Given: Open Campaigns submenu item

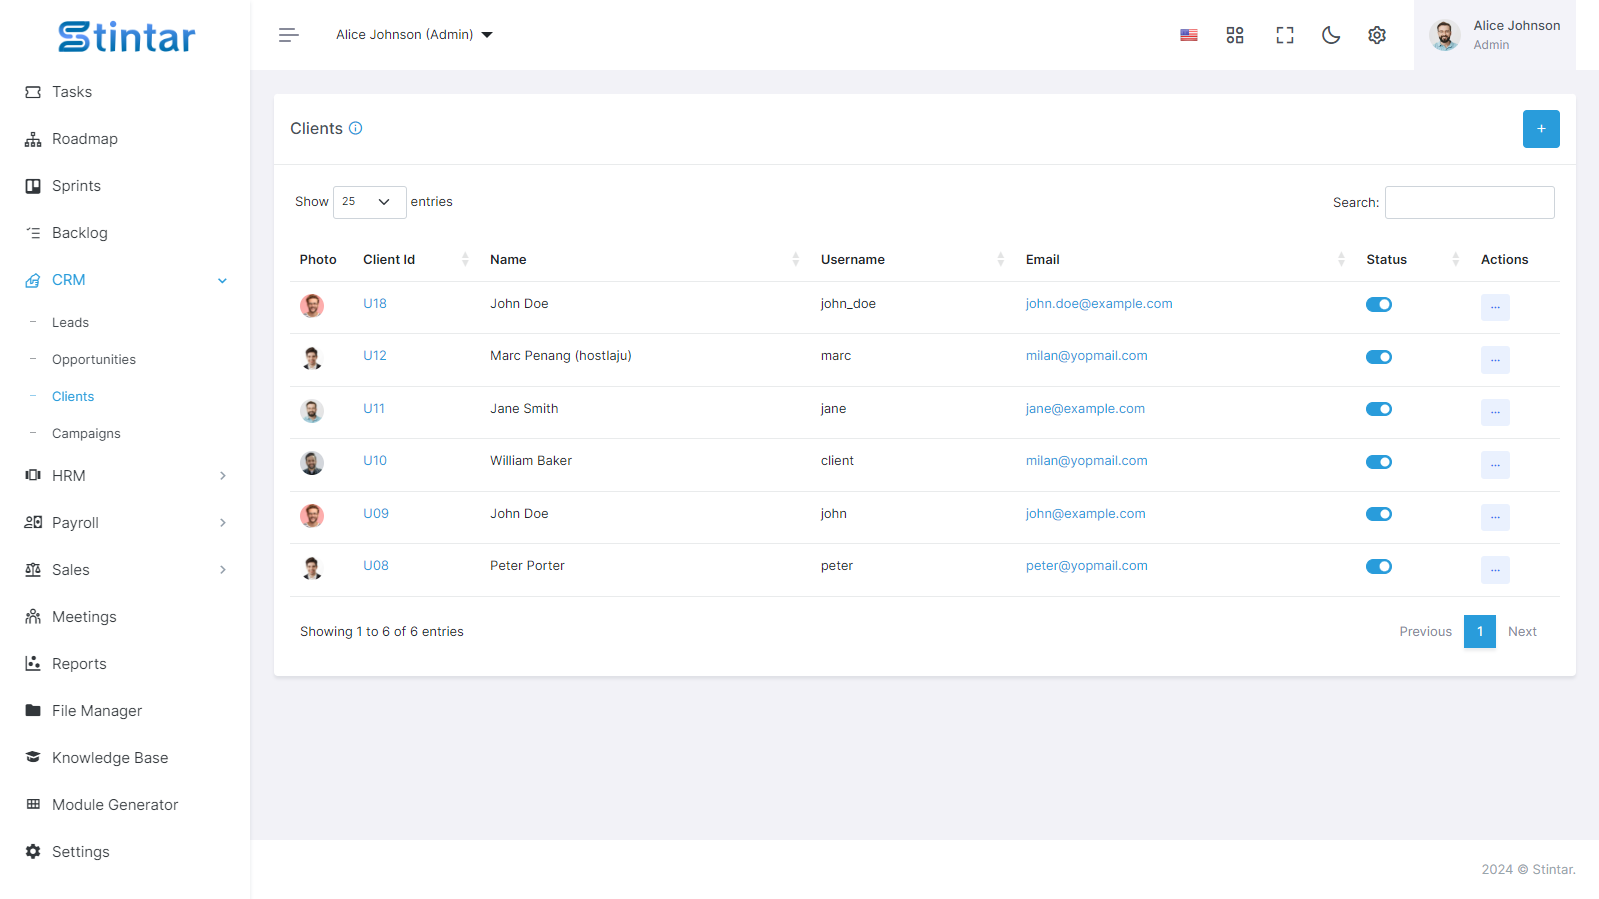Looking at the screenshot, I should tap(86, 434).
